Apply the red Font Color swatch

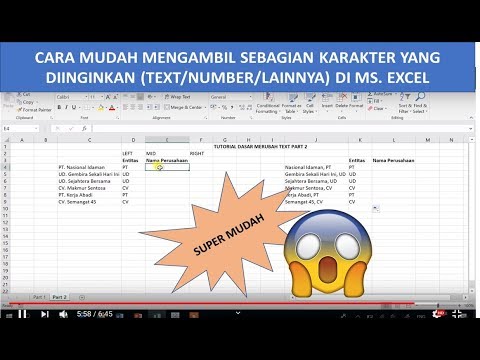[112, 107]
